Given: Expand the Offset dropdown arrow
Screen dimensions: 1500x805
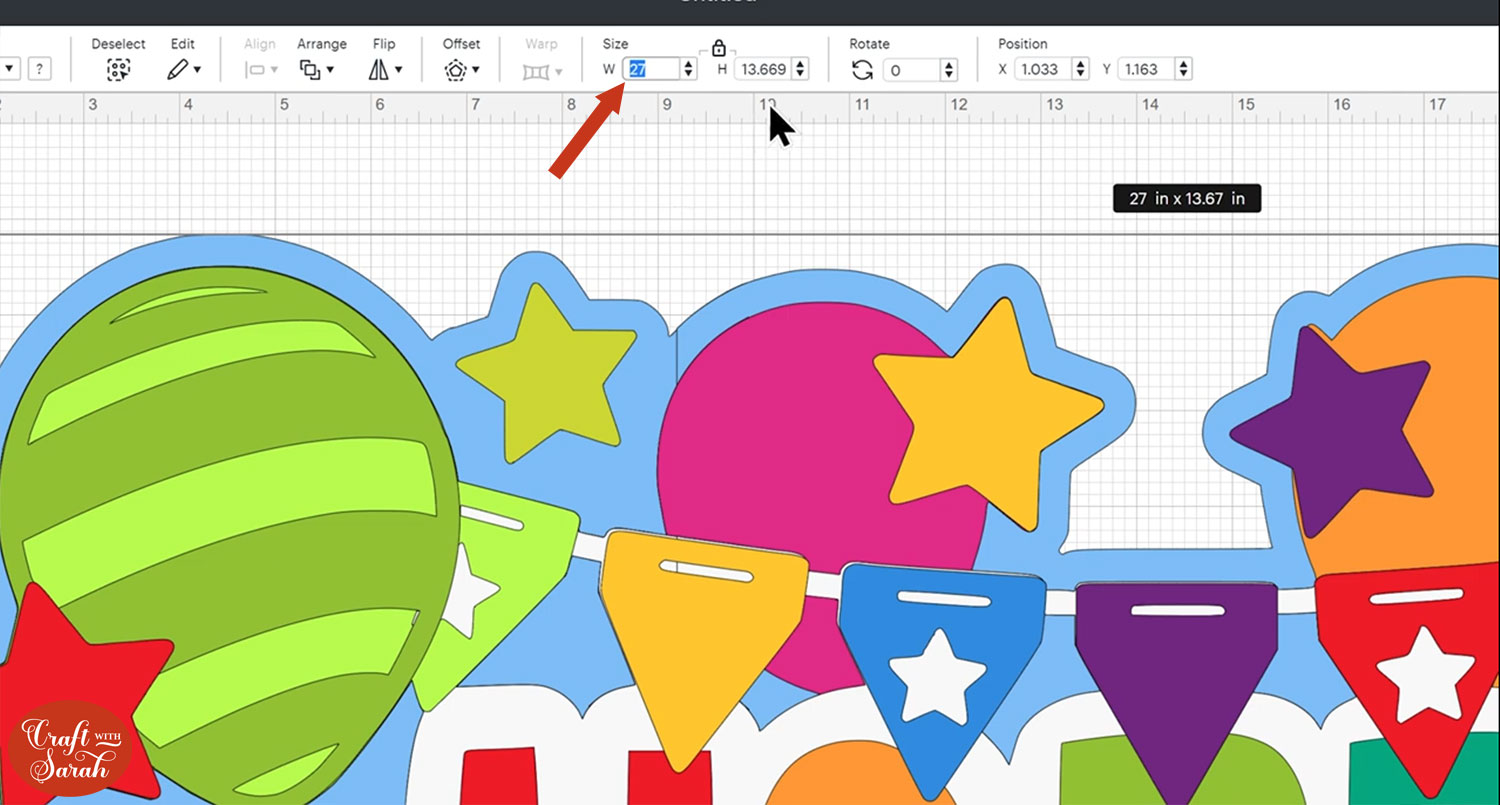Looking at the screenshot, I should pos(476,70).
